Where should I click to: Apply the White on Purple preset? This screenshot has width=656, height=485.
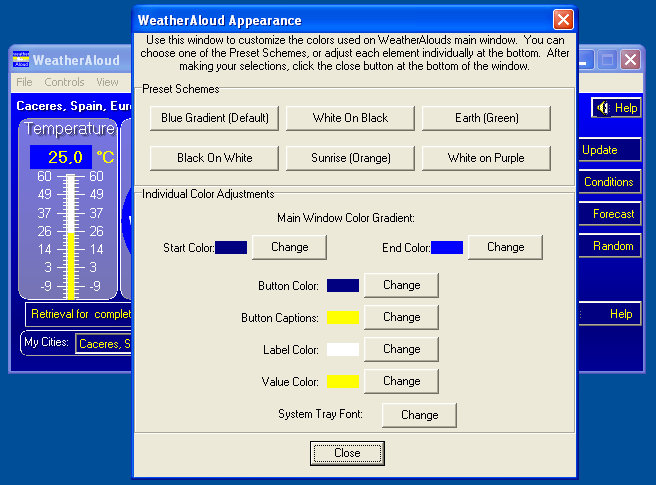point(486,158)
